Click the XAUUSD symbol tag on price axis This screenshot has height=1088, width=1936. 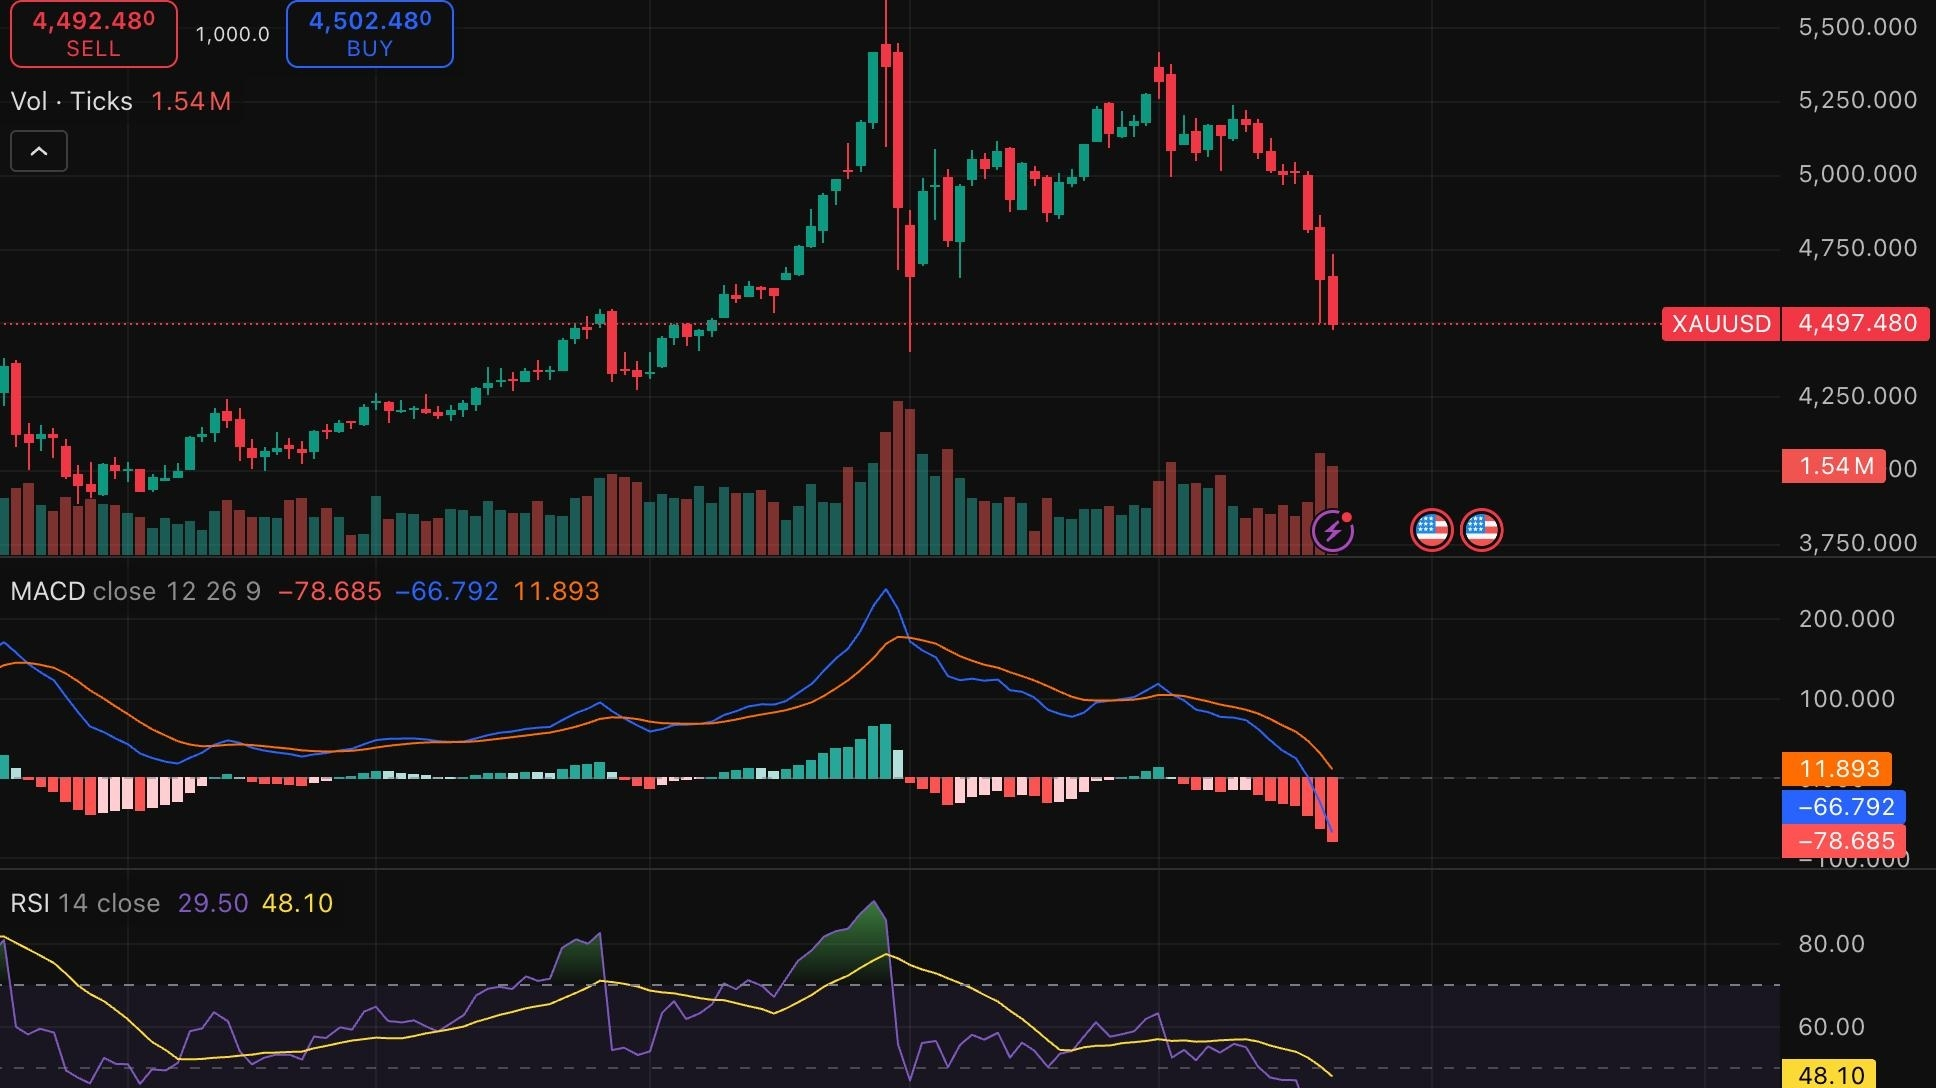(1721, 324)
